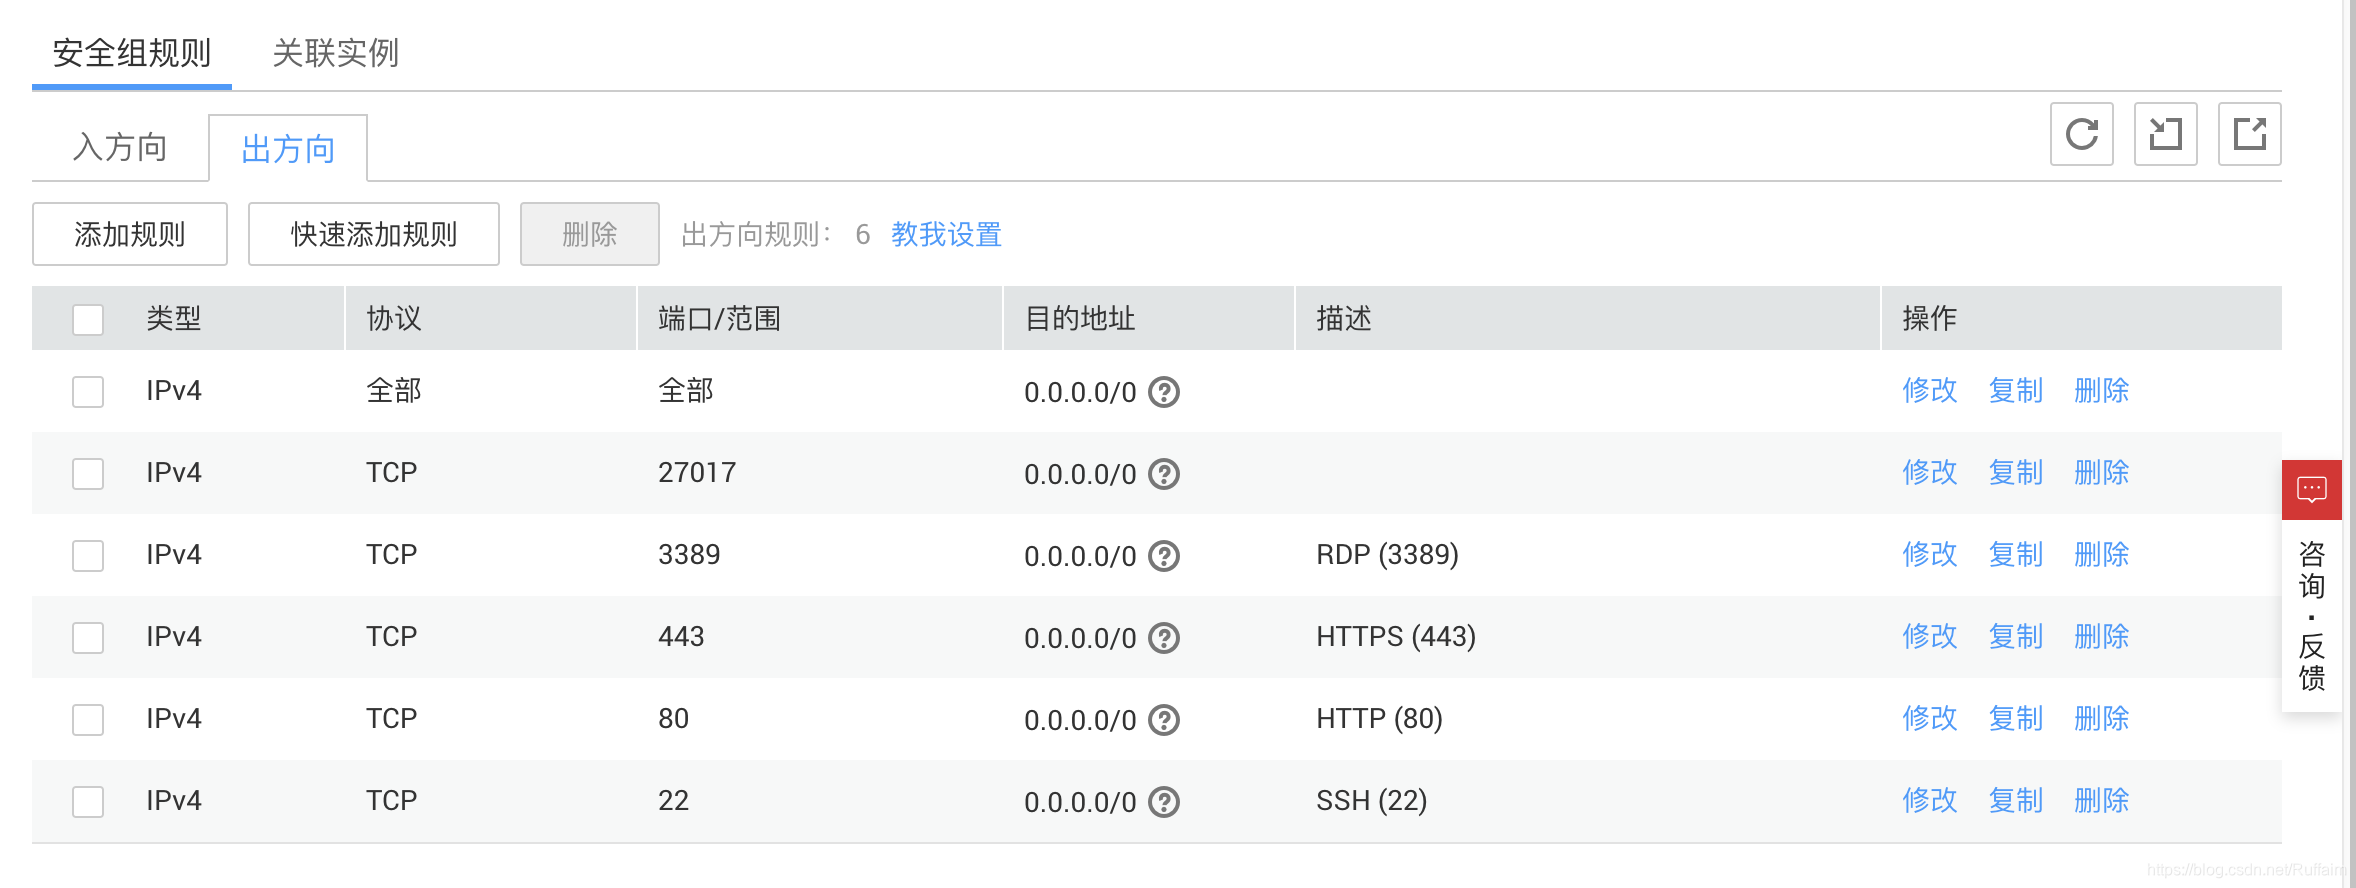Click the import rules icon button

coord(2165,134)
